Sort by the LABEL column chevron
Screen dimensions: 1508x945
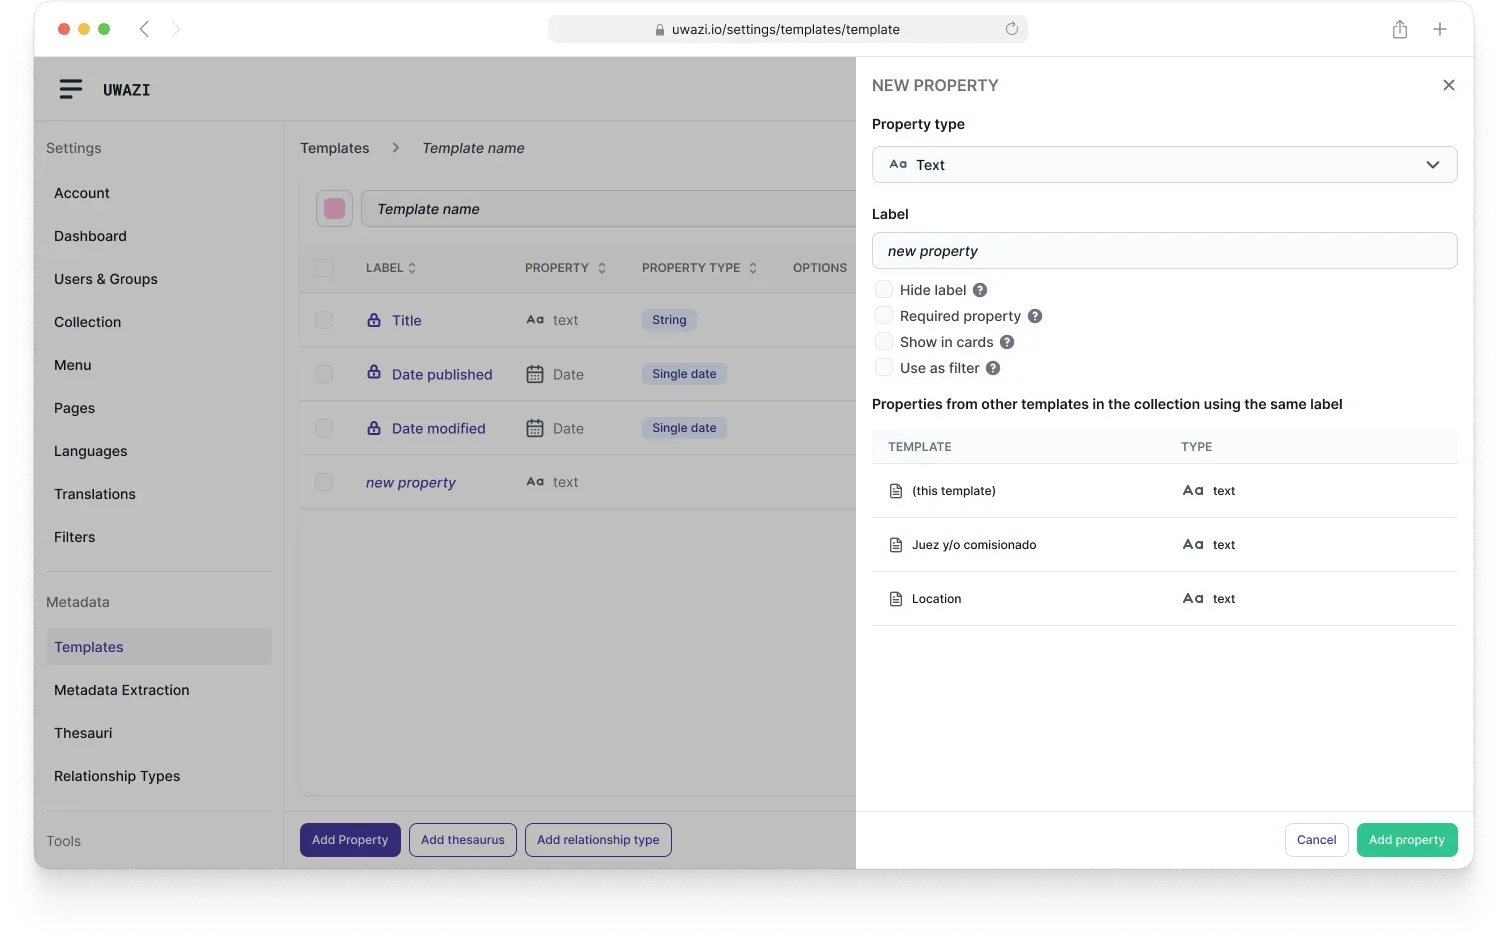coord(414,267)
